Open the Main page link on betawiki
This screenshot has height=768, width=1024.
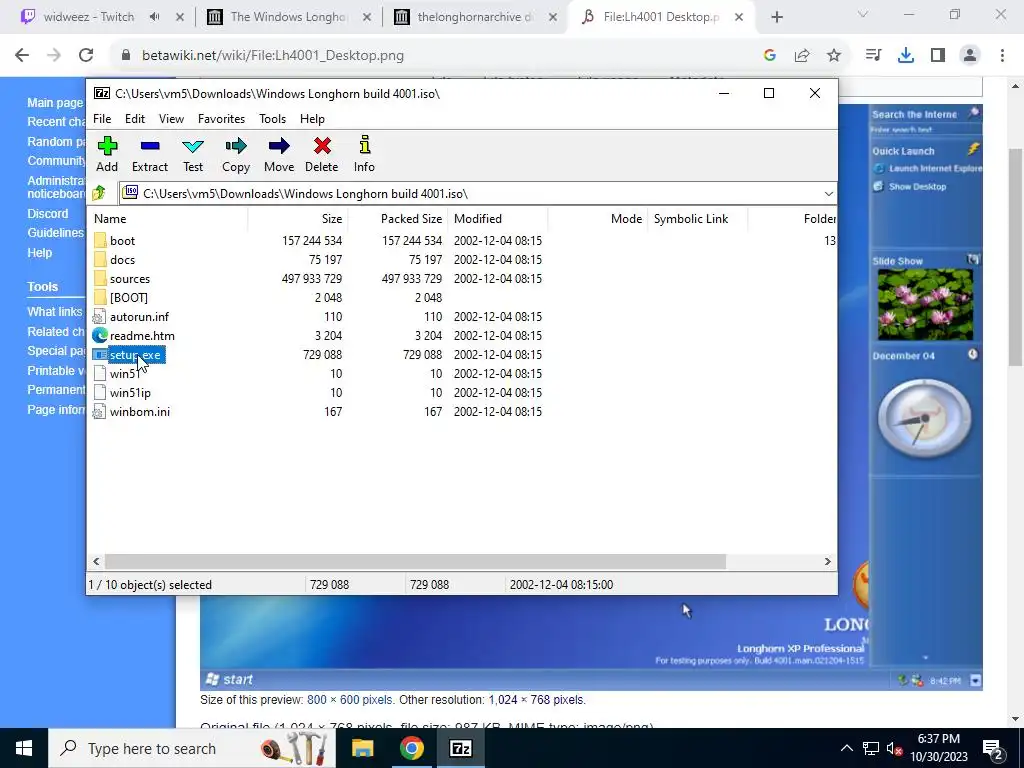click(55, 103)
